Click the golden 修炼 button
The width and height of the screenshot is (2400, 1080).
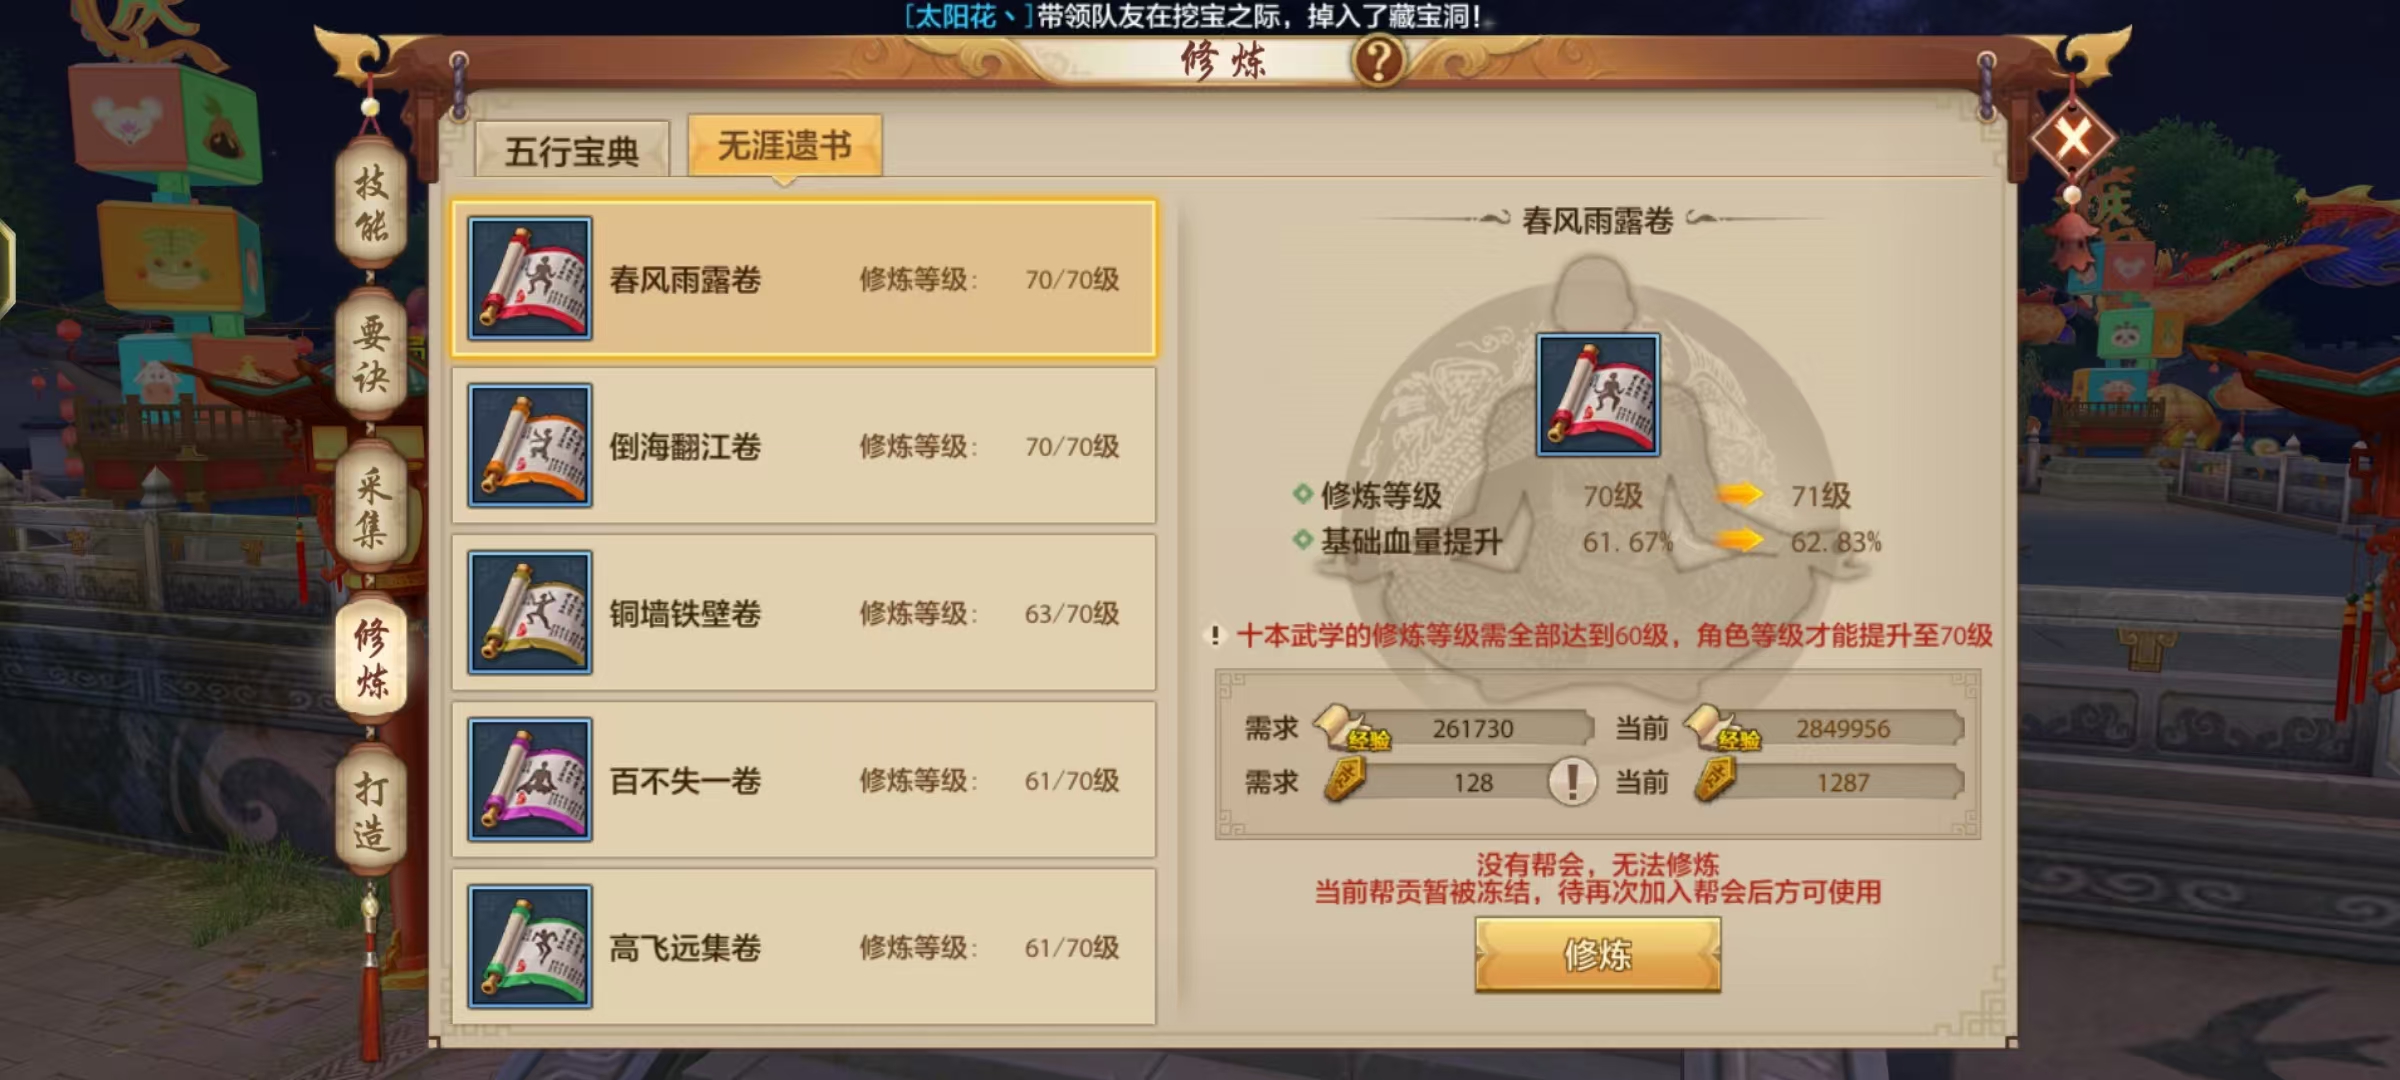1598,955
